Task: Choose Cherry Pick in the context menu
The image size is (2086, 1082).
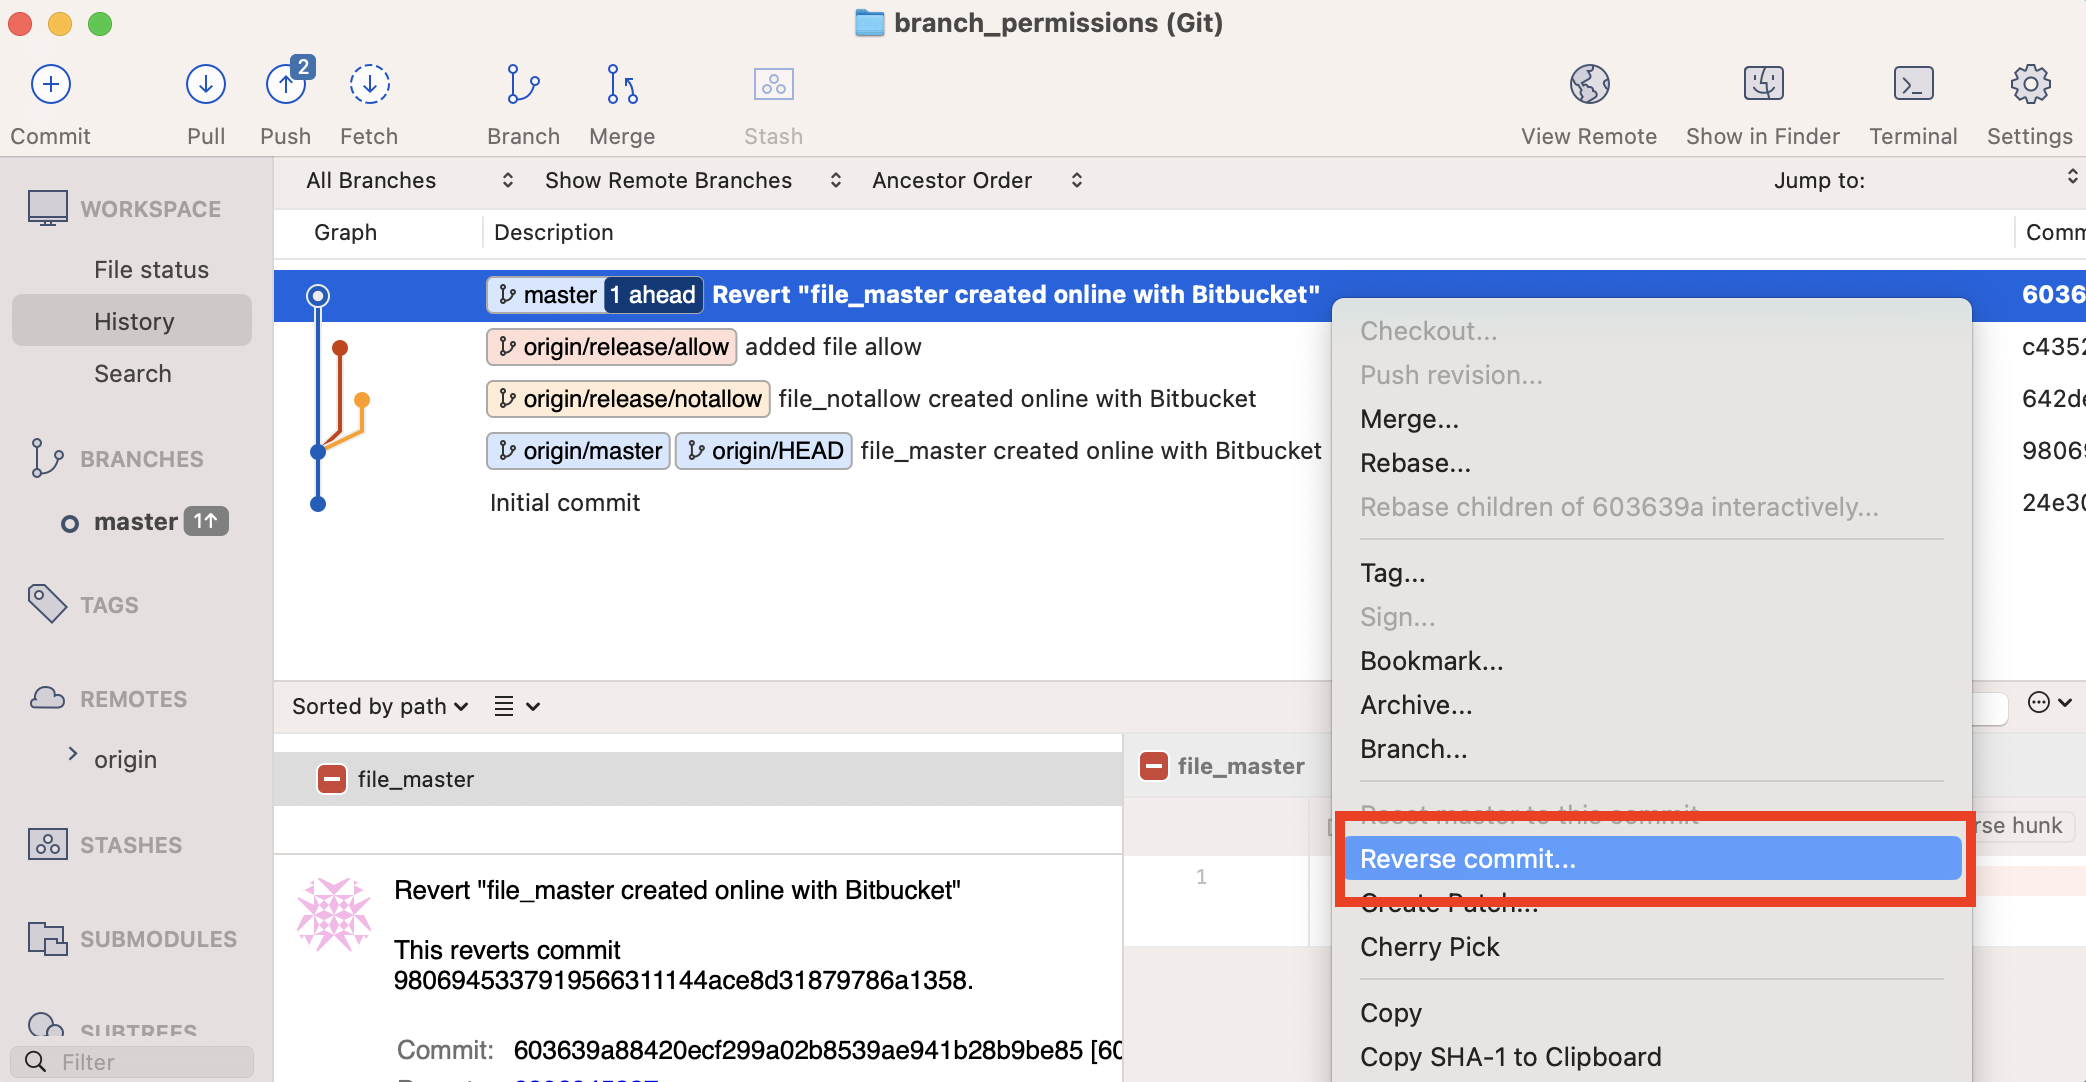Action: click(x=1429, y=947)
